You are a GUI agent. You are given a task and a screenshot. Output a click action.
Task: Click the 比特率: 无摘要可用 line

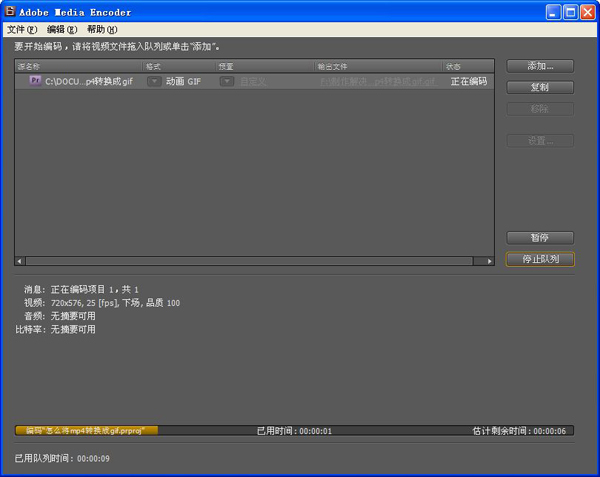55,329
